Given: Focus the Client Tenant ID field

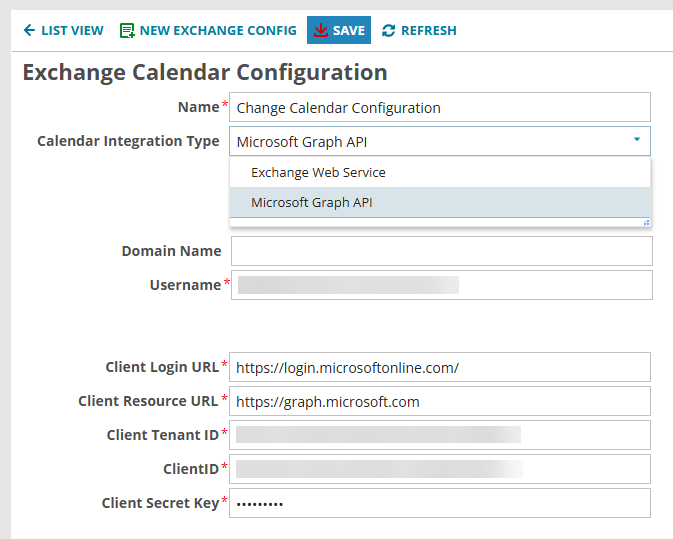Looking at the screenshot, I should coord(440,435).
